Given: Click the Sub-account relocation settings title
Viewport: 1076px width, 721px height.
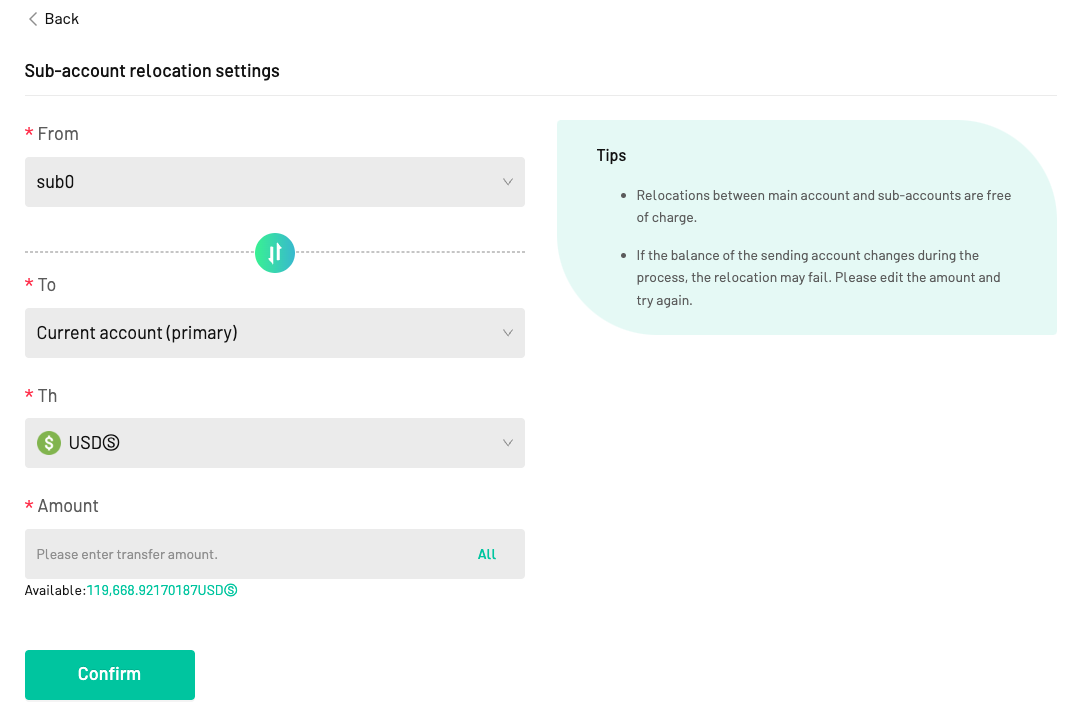Looking at the screenshot, I should click(152, 71).
